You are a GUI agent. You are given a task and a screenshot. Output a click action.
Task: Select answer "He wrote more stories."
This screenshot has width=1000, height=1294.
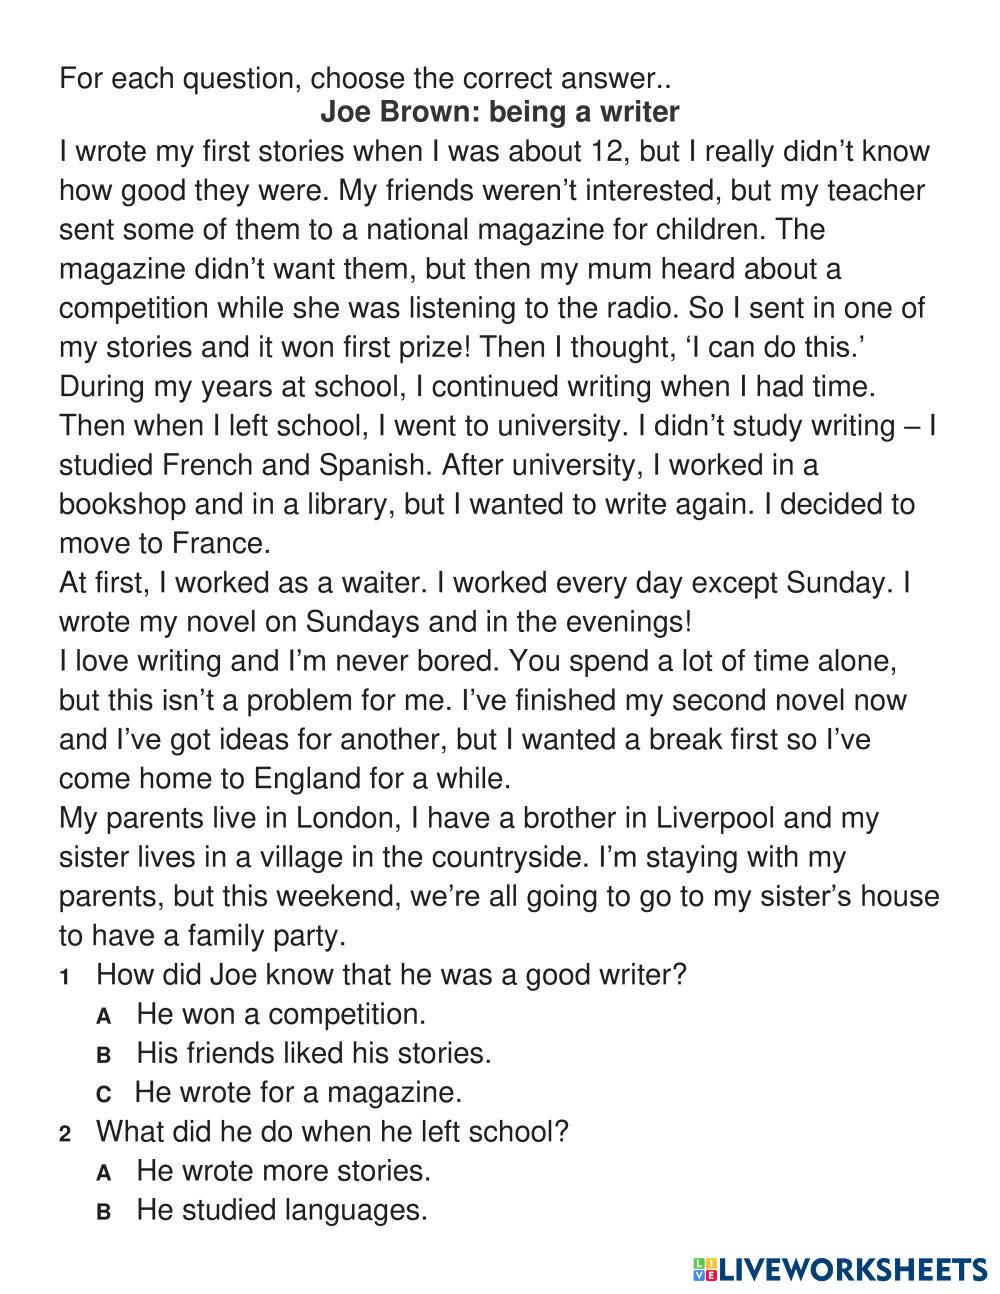click(x=283, y=1170)
